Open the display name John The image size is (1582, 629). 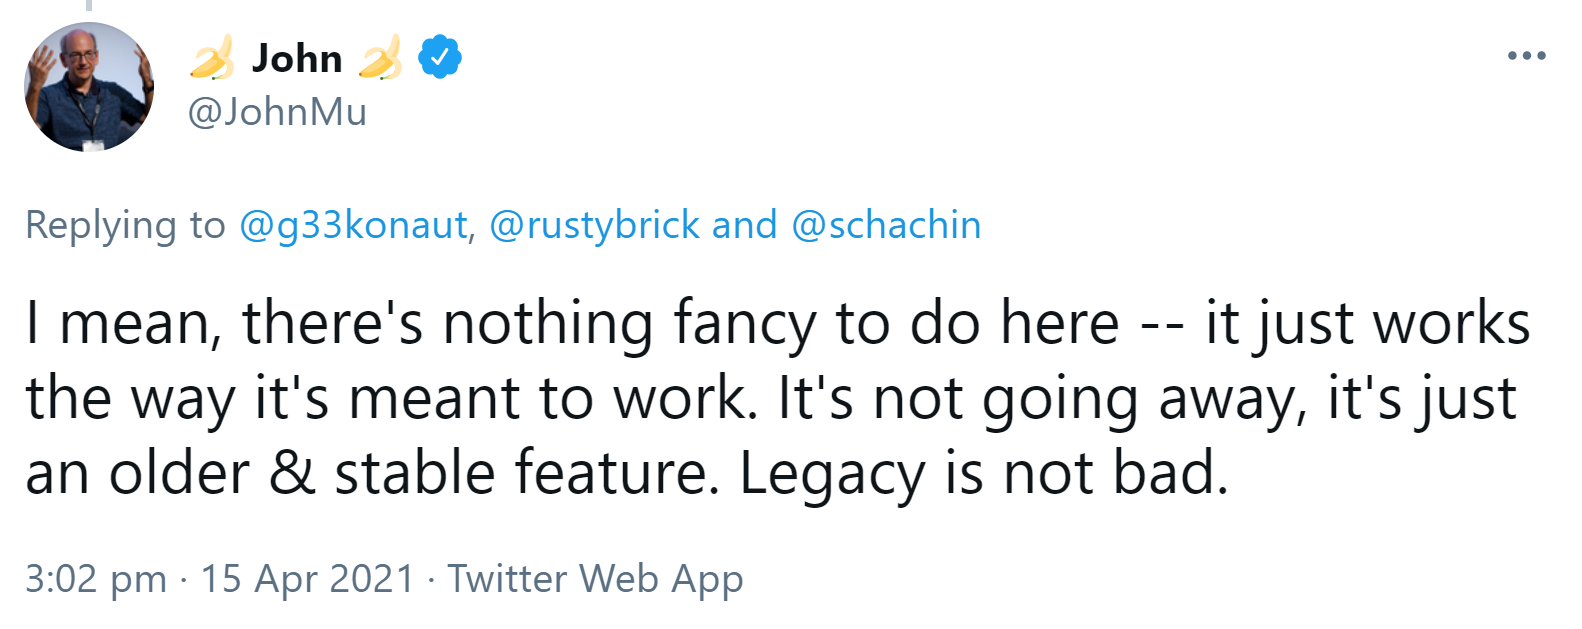point(297,58)
